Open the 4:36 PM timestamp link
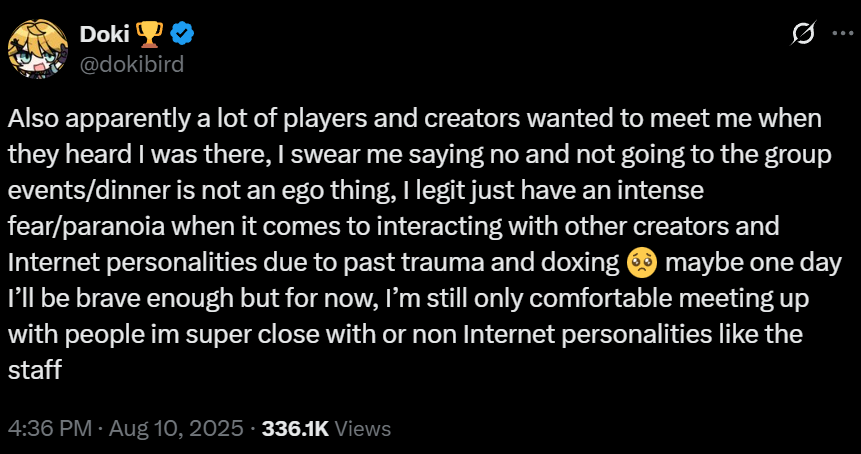 click(46, 428)
